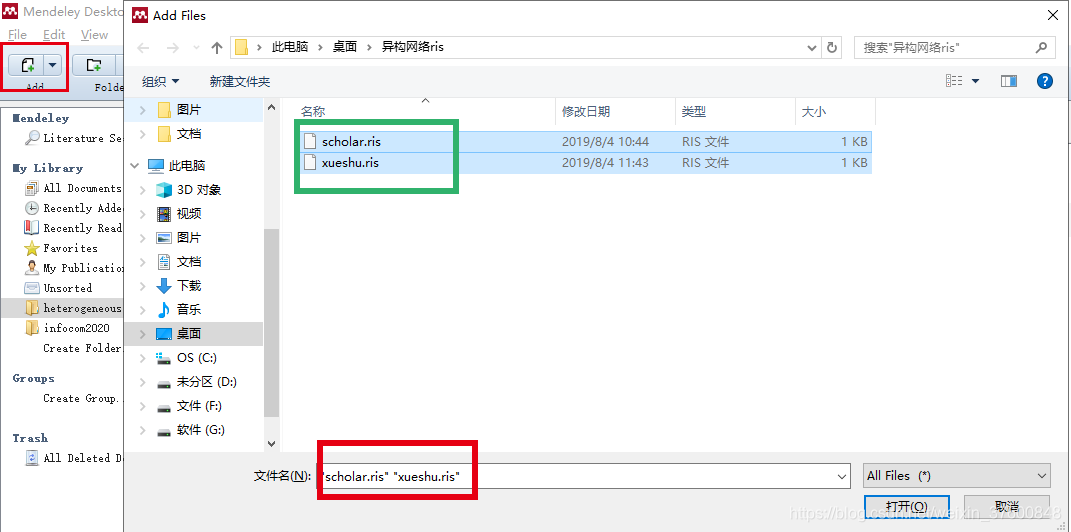1071x532 pixels.
Task: Click the 文件名 input field
Action: 583,475
